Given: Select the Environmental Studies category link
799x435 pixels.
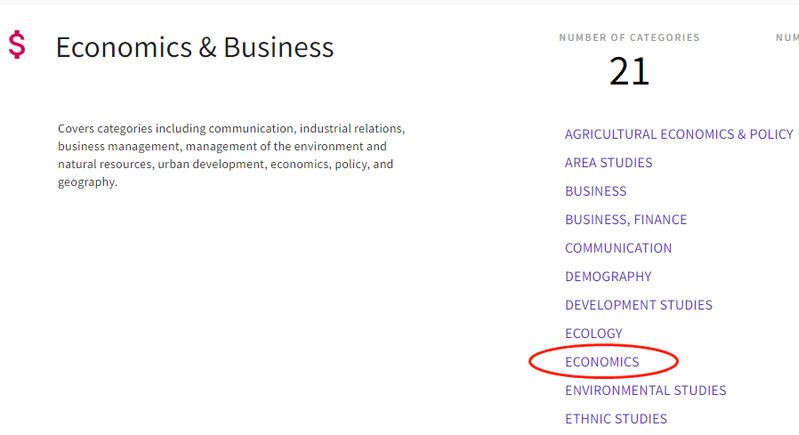Looking at the screenshot, I should click(x=645, y=390).
